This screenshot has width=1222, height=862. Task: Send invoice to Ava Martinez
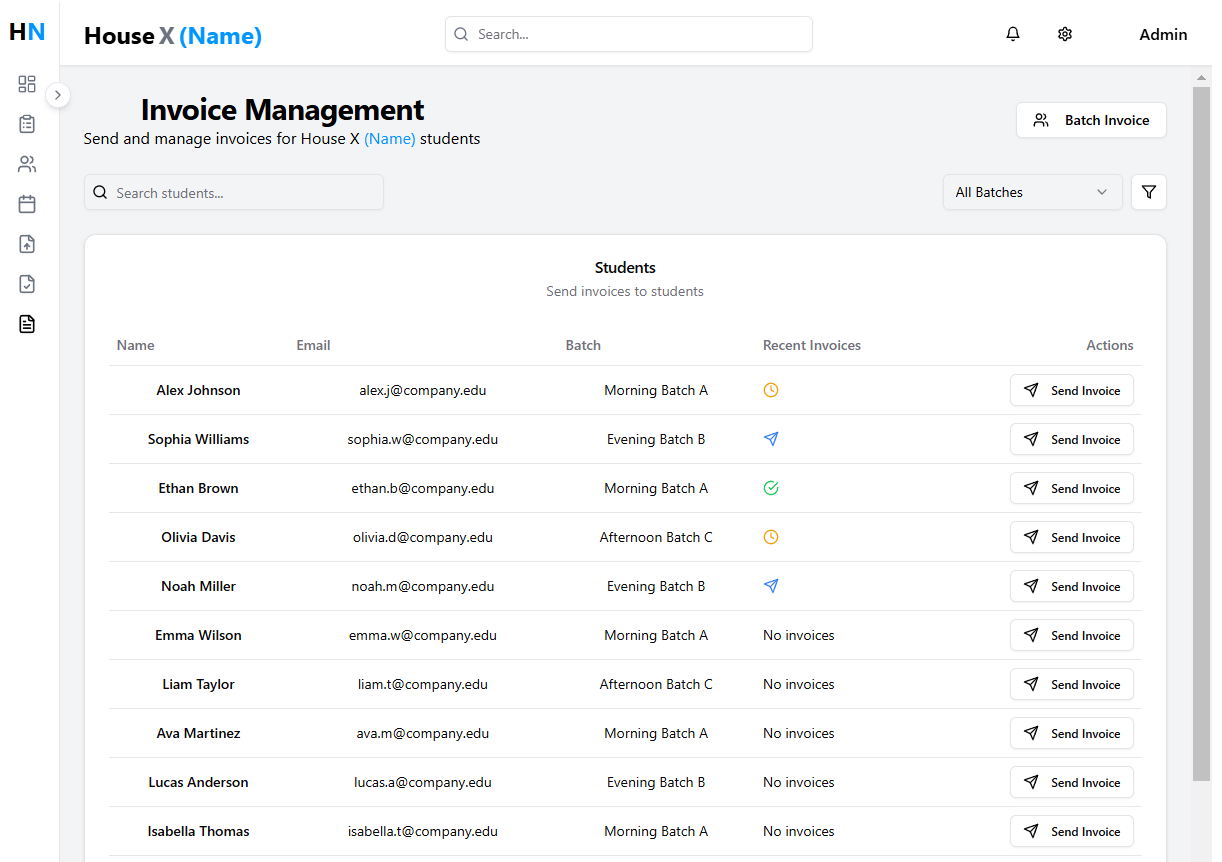tap(1072, 733)
